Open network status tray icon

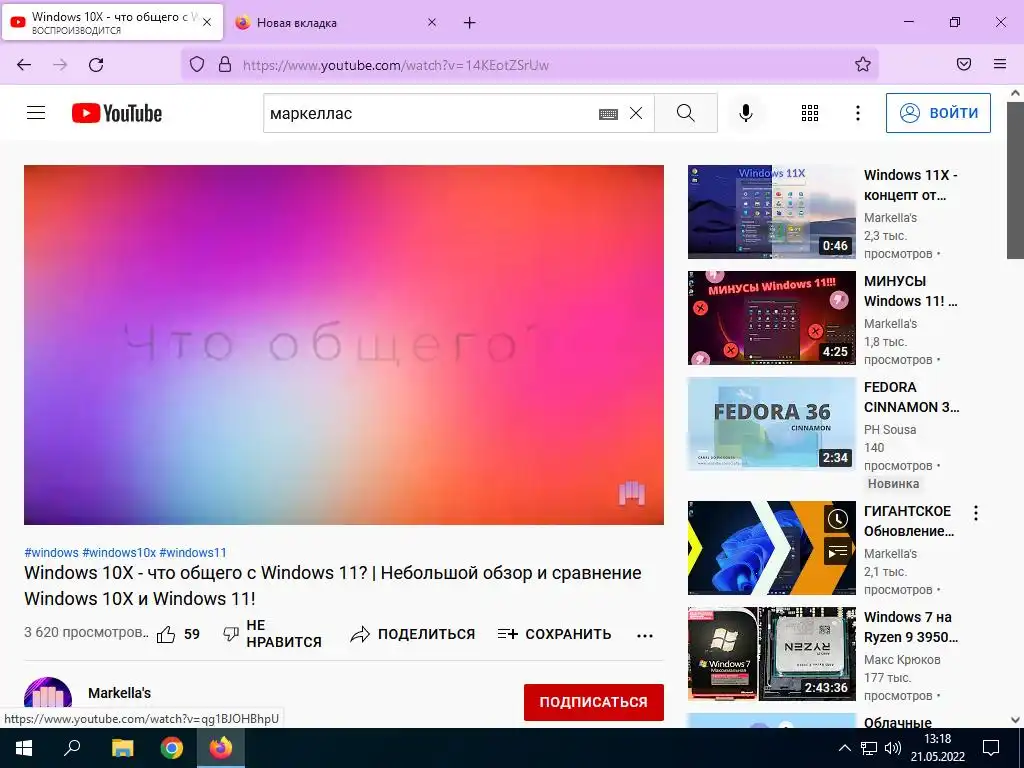click(x=869, y=748)
